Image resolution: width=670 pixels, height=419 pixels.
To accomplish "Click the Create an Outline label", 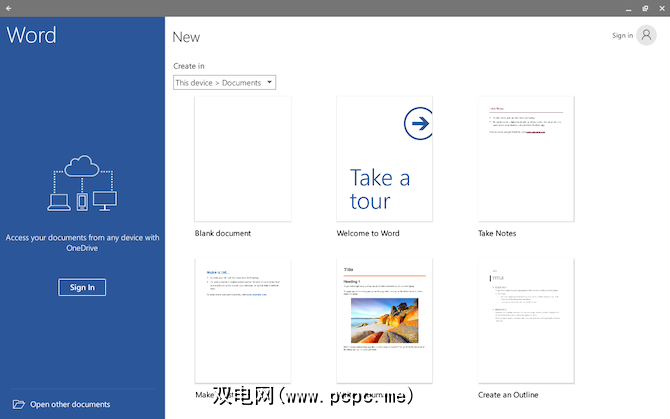I will point(508,395).
